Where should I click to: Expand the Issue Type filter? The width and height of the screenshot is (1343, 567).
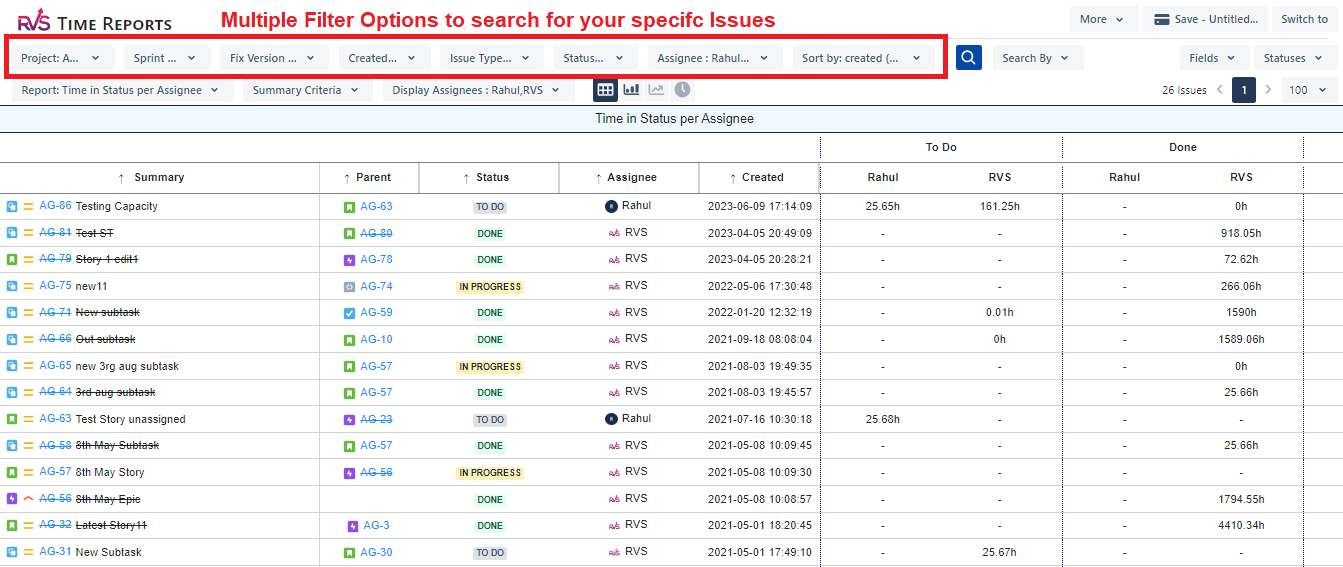490,58
